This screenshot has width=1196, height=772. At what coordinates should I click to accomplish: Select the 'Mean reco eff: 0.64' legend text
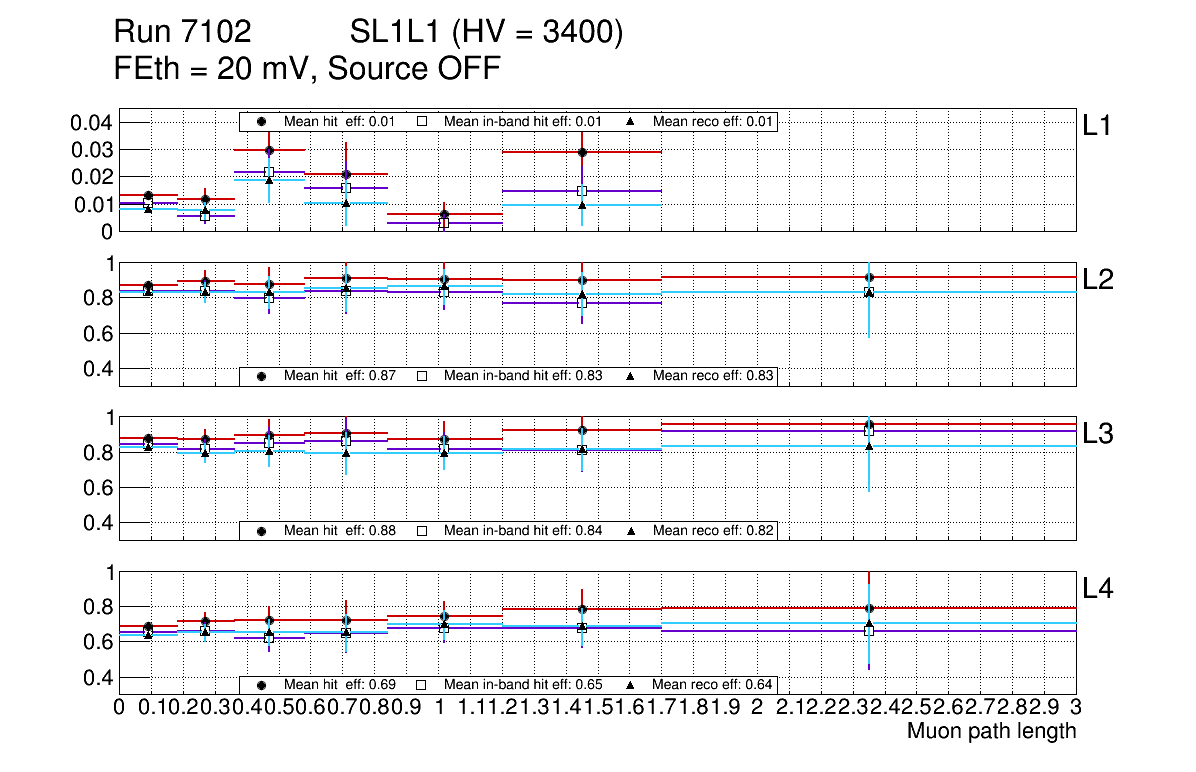click(x=714, y=685)
